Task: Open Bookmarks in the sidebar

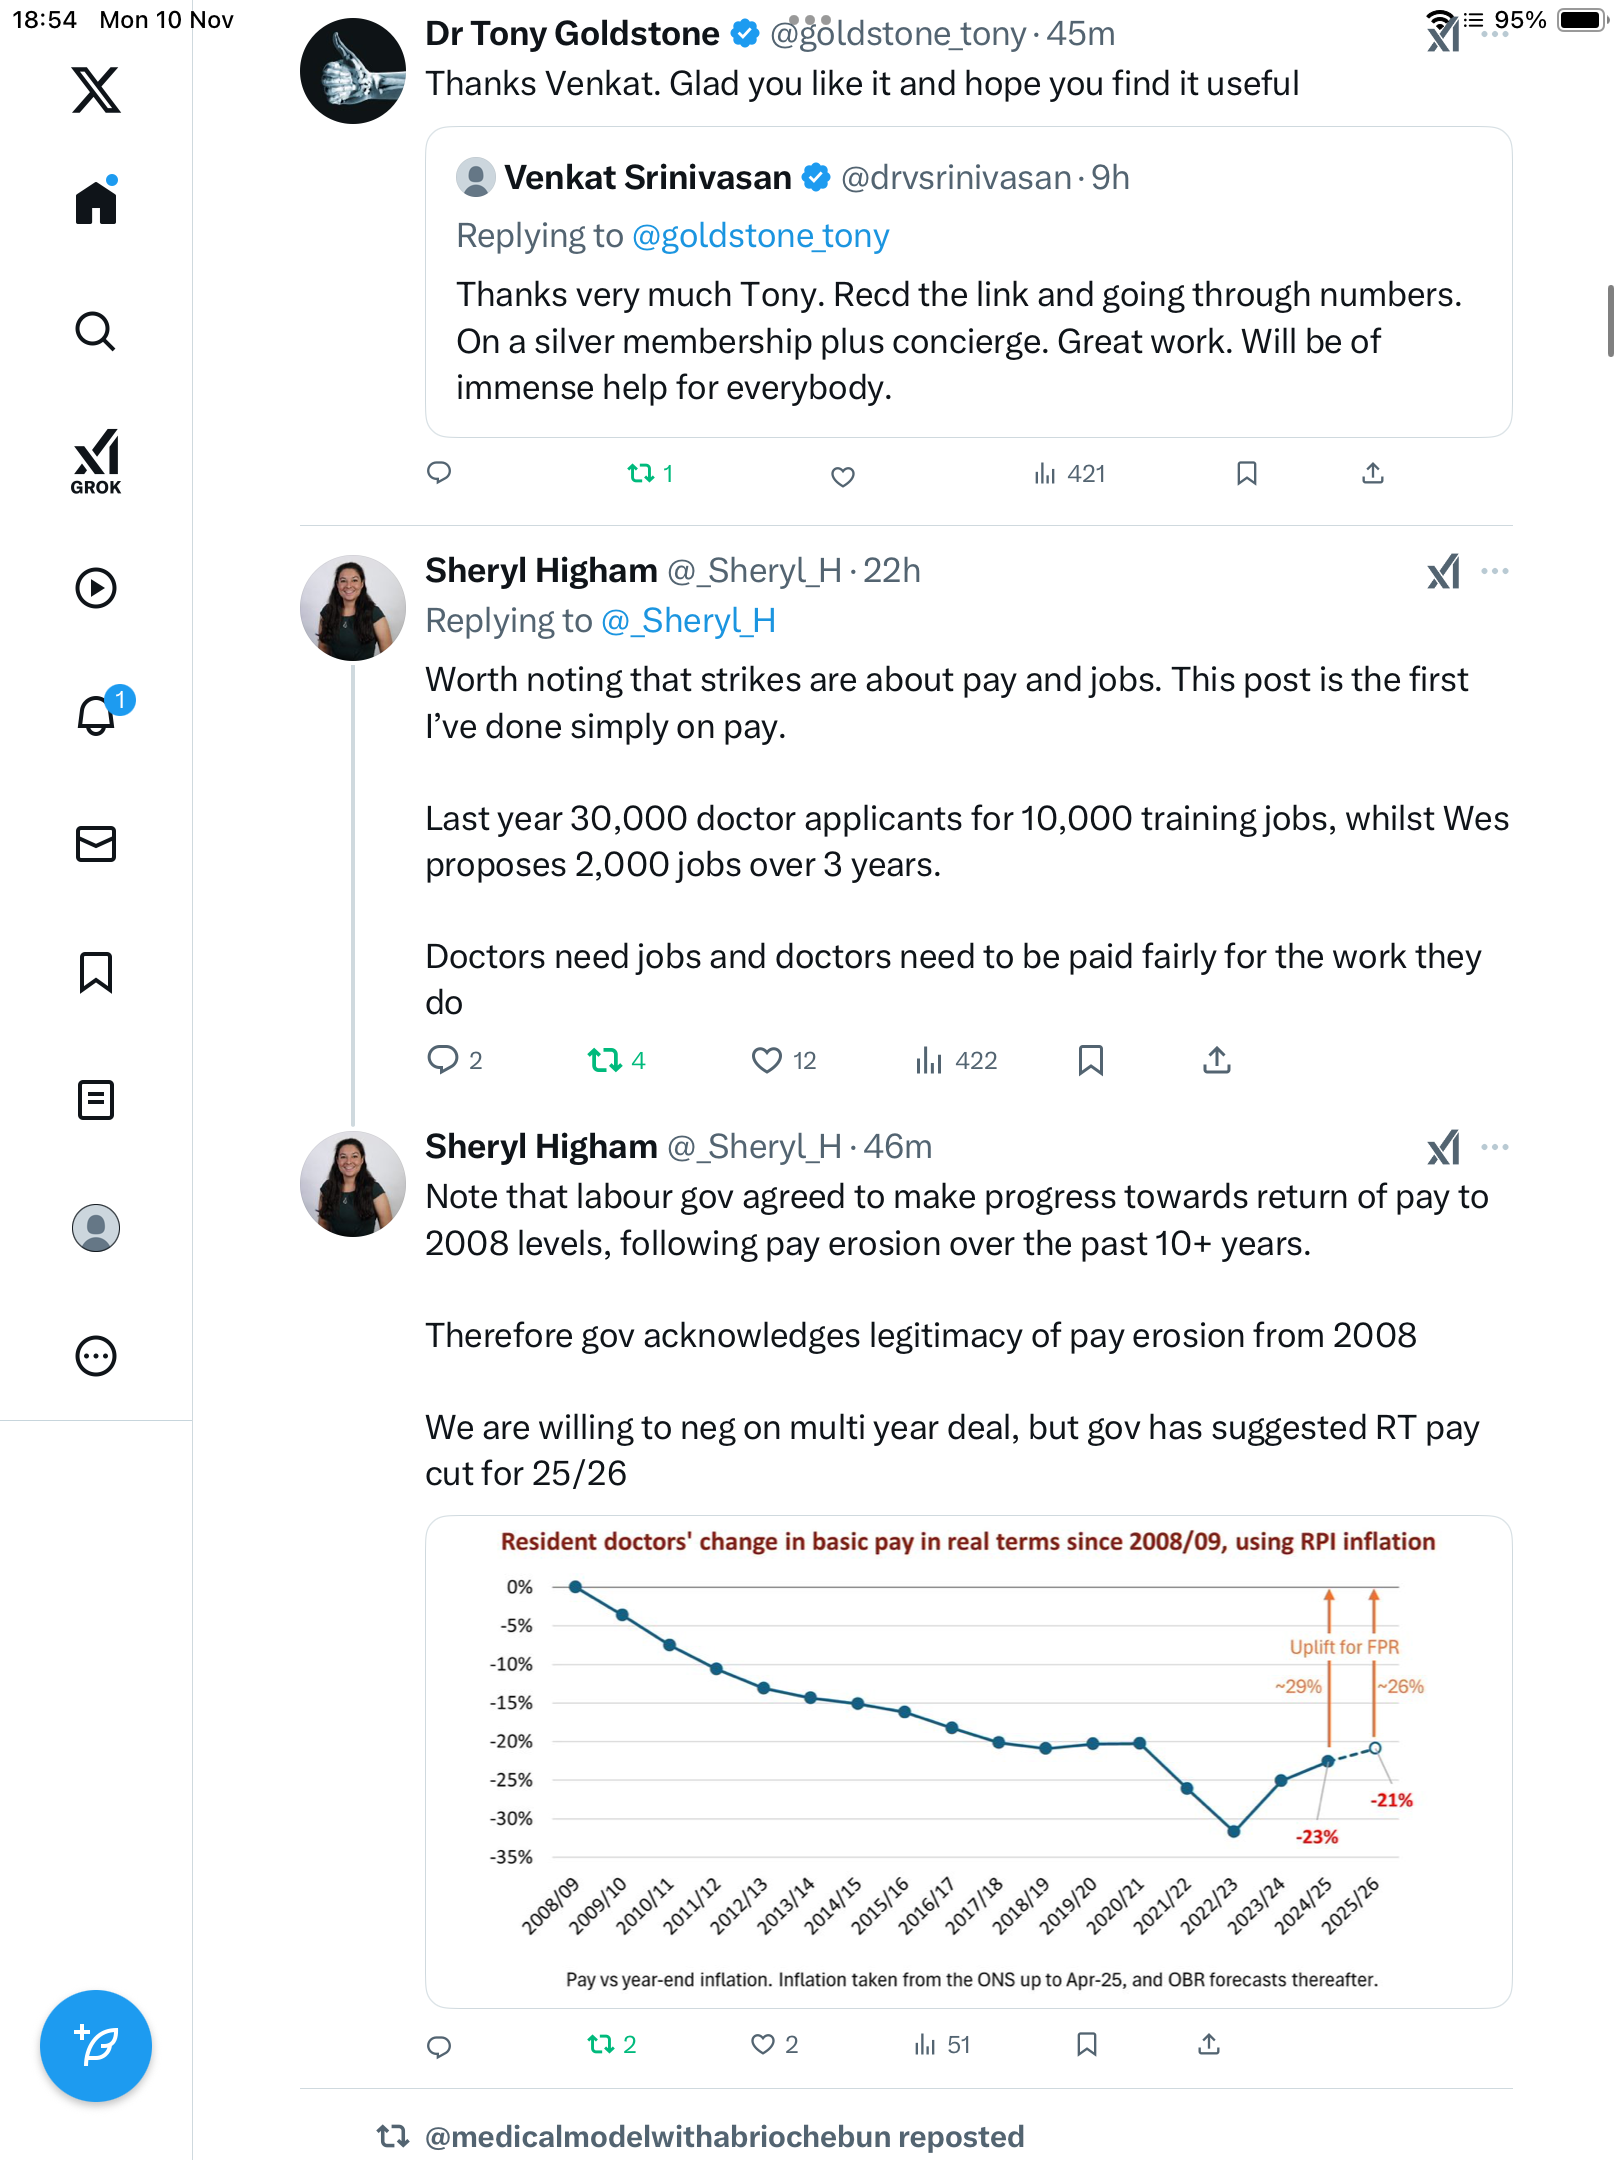Action: click(96, 972)
